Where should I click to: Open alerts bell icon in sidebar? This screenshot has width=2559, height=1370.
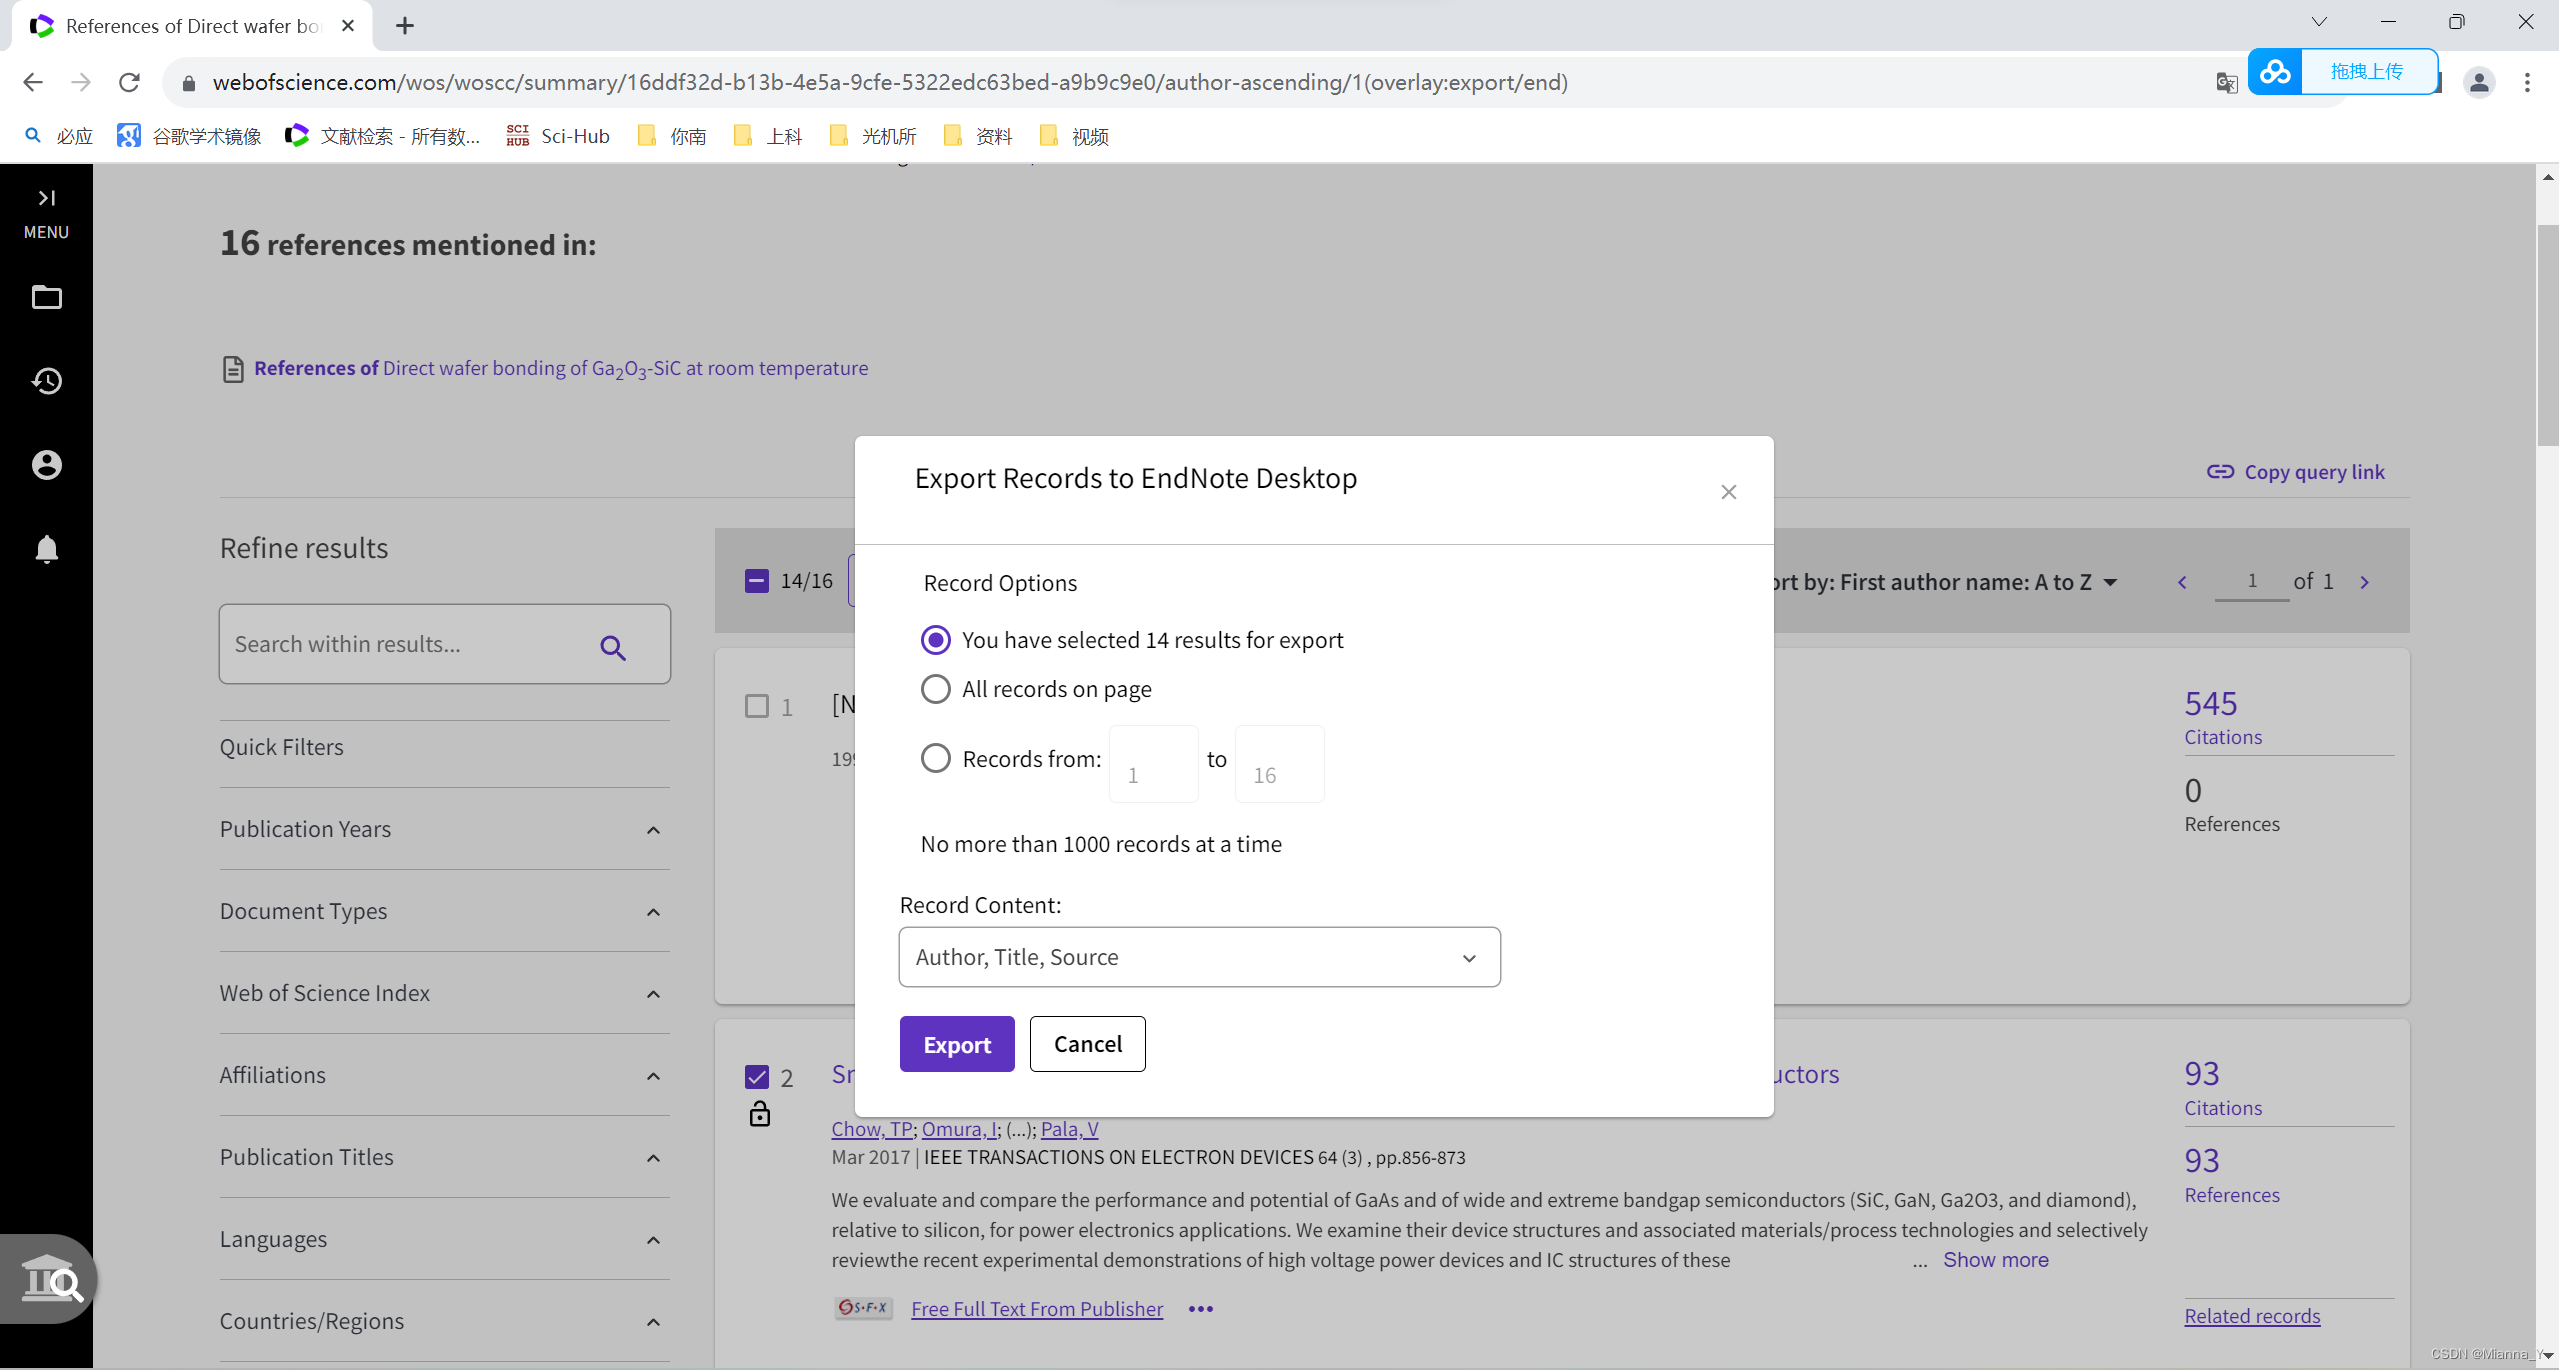point(46,549)
